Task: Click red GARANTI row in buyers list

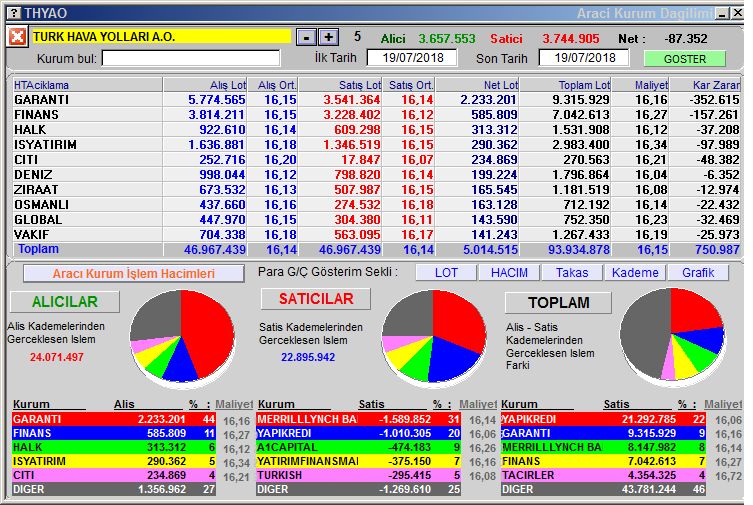Action: pos(114,419)
